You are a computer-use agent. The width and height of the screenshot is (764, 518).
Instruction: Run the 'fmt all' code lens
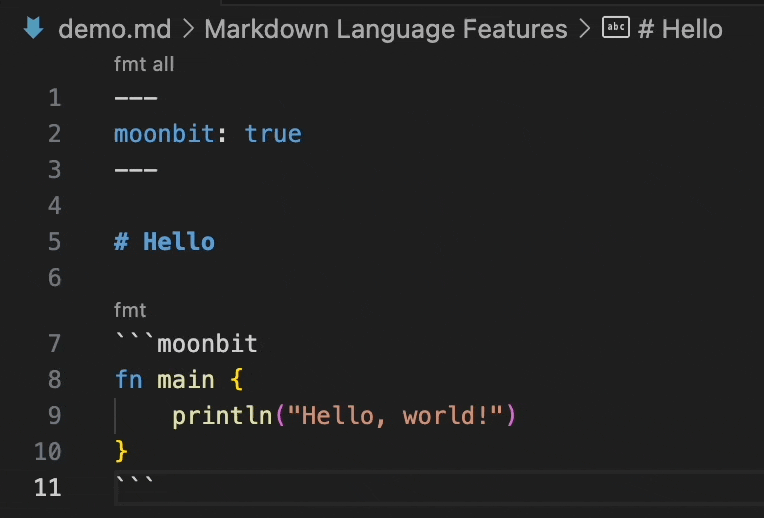coord(144,64)
